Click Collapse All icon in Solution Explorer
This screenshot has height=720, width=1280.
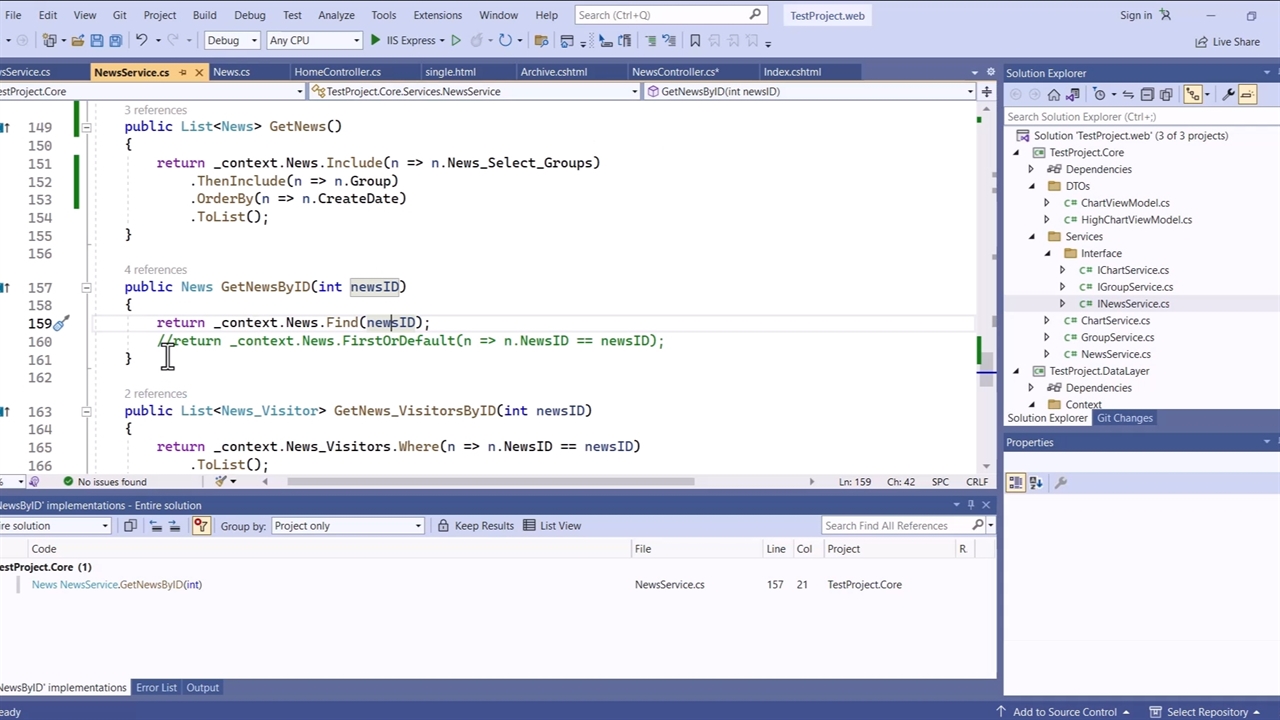1147,94
